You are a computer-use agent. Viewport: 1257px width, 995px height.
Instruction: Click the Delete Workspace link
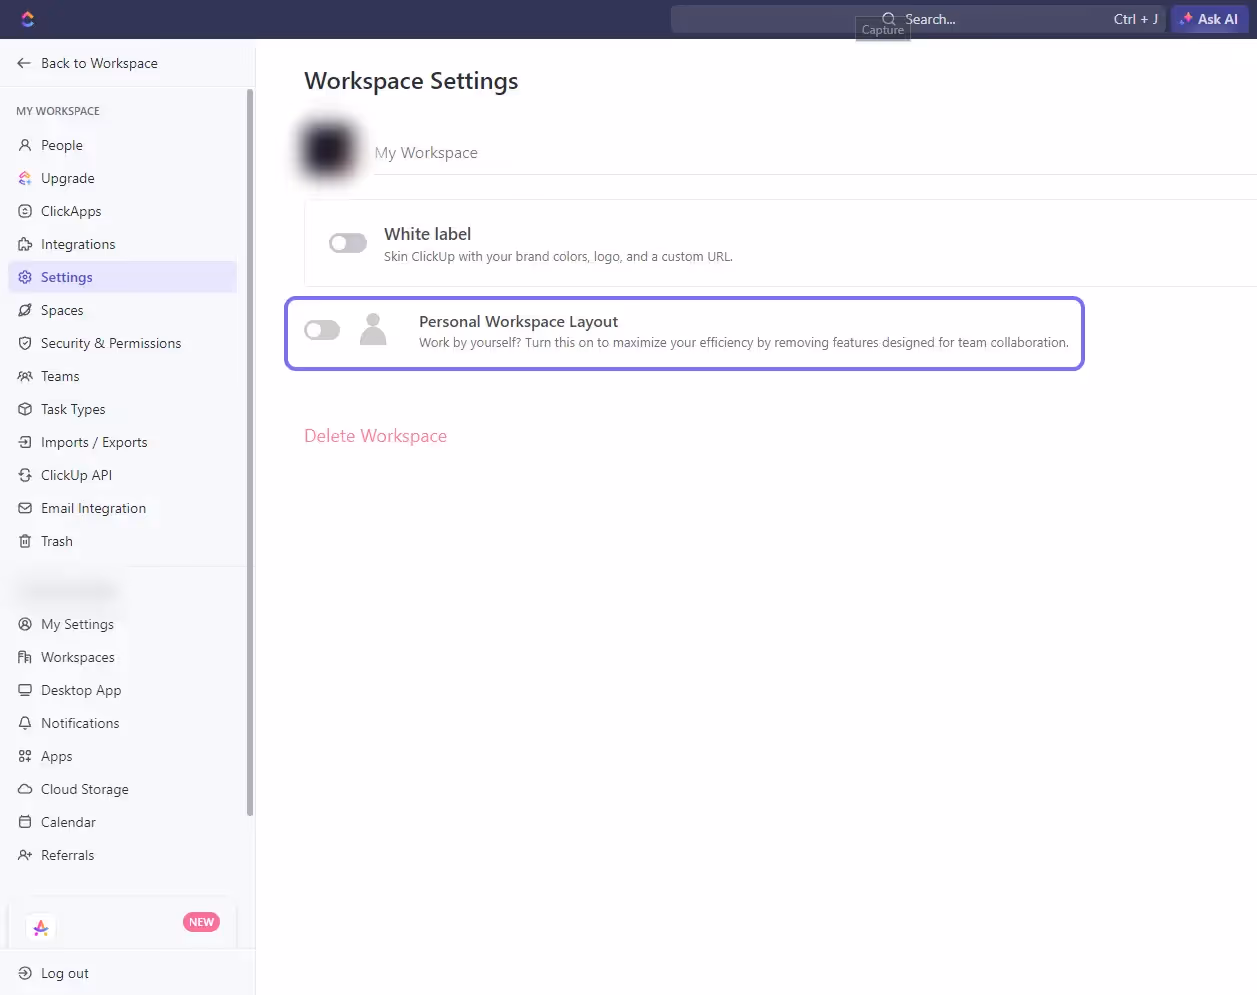click(x=375, y=436)
